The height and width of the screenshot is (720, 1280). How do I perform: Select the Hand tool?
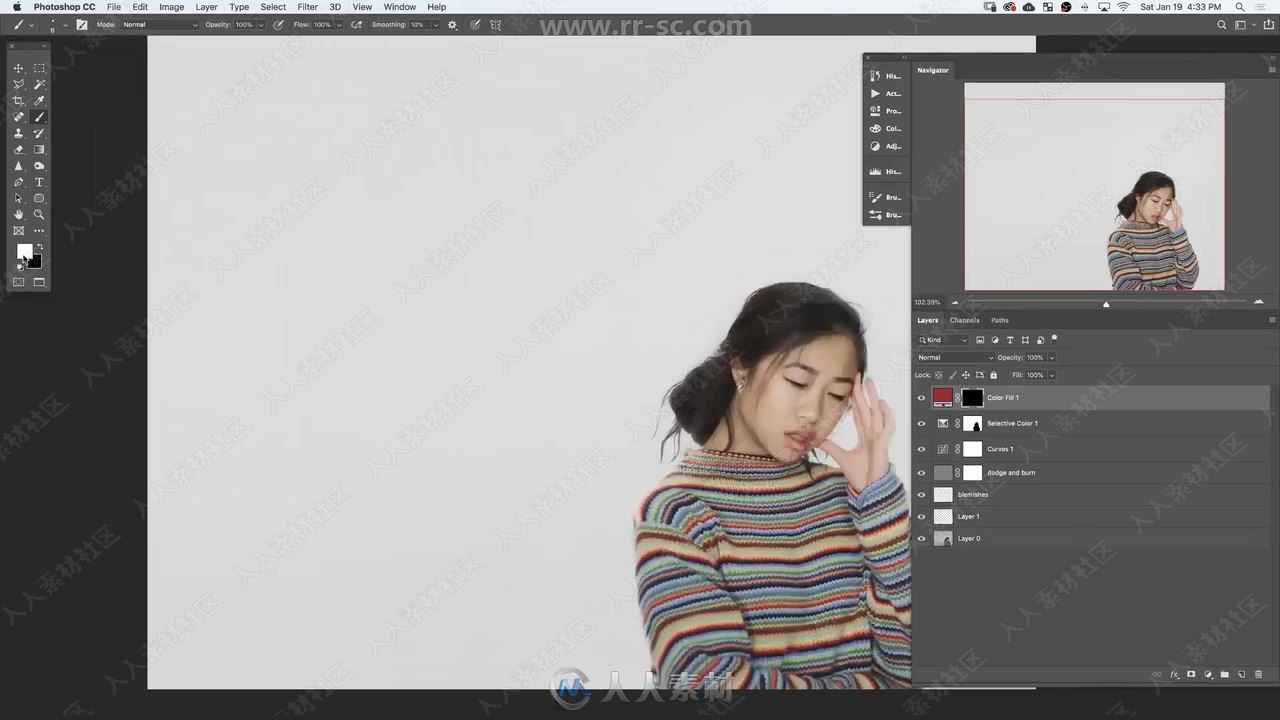point(18,214)
